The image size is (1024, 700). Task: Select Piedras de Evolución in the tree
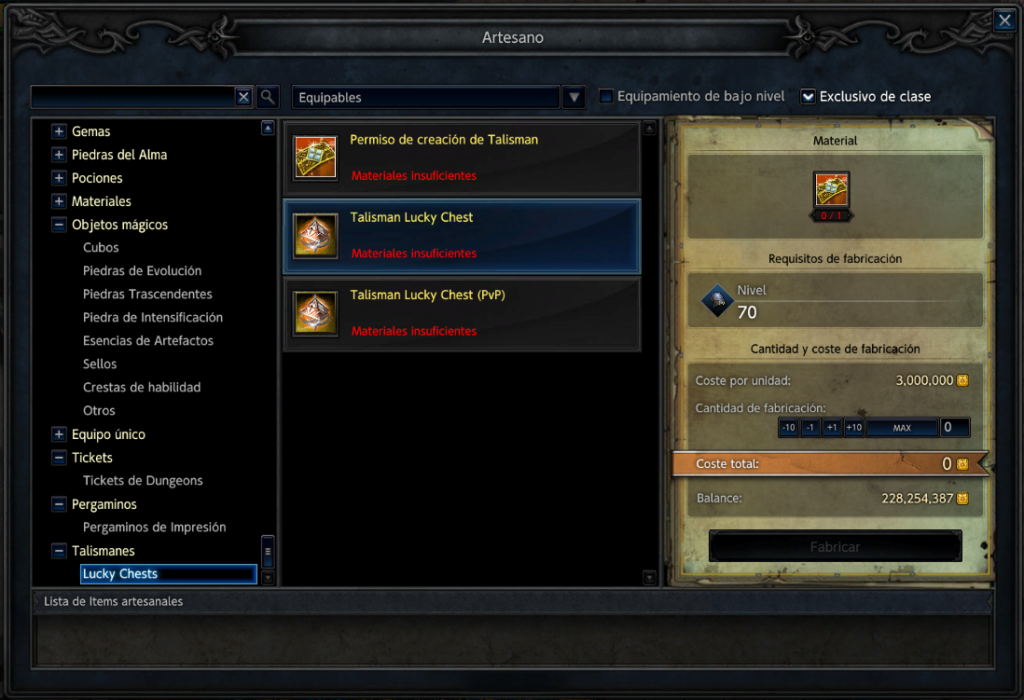(142, 271)
